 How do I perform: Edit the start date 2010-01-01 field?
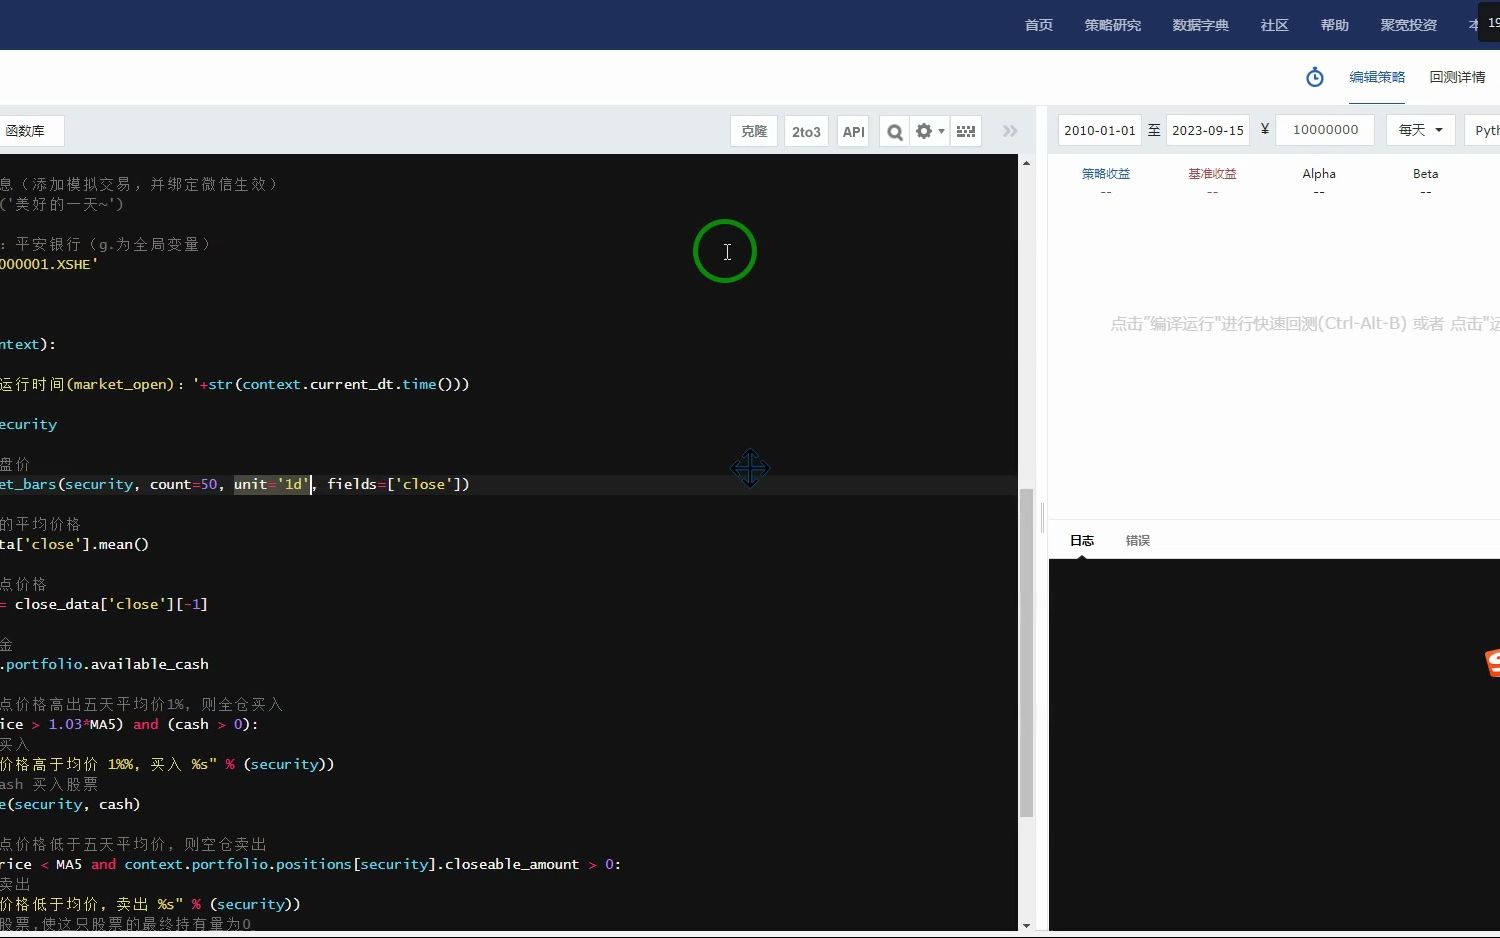1100,130
